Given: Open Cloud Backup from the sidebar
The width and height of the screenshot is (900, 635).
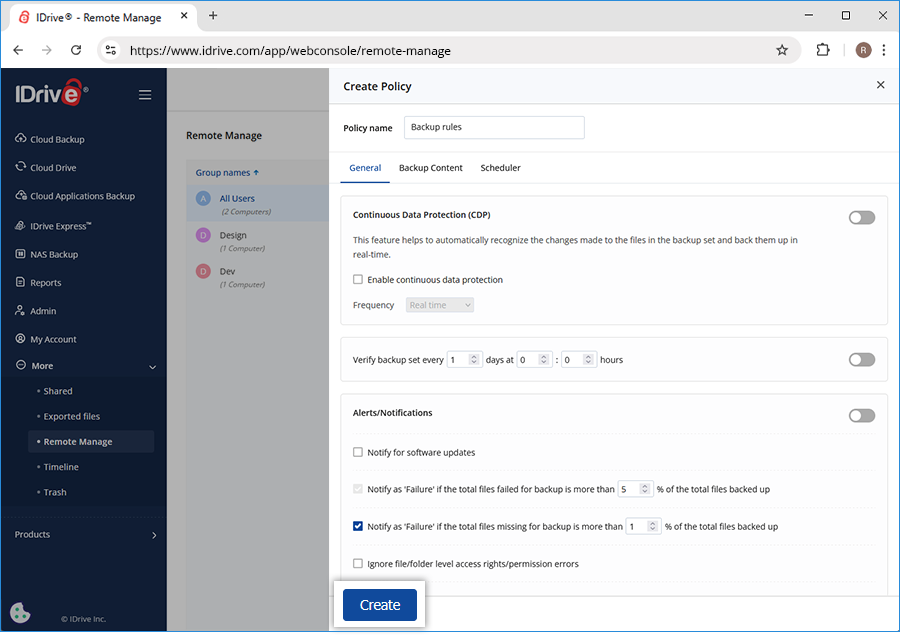Looking at the screenshot, I should click(x=50, y=139).
